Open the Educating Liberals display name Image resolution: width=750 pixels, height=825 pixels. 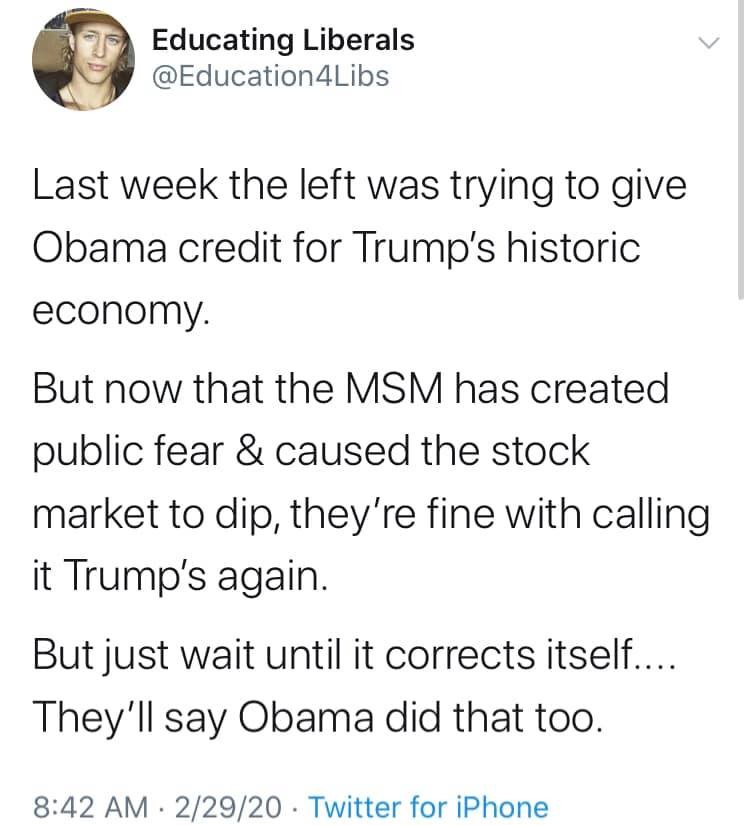282,40
